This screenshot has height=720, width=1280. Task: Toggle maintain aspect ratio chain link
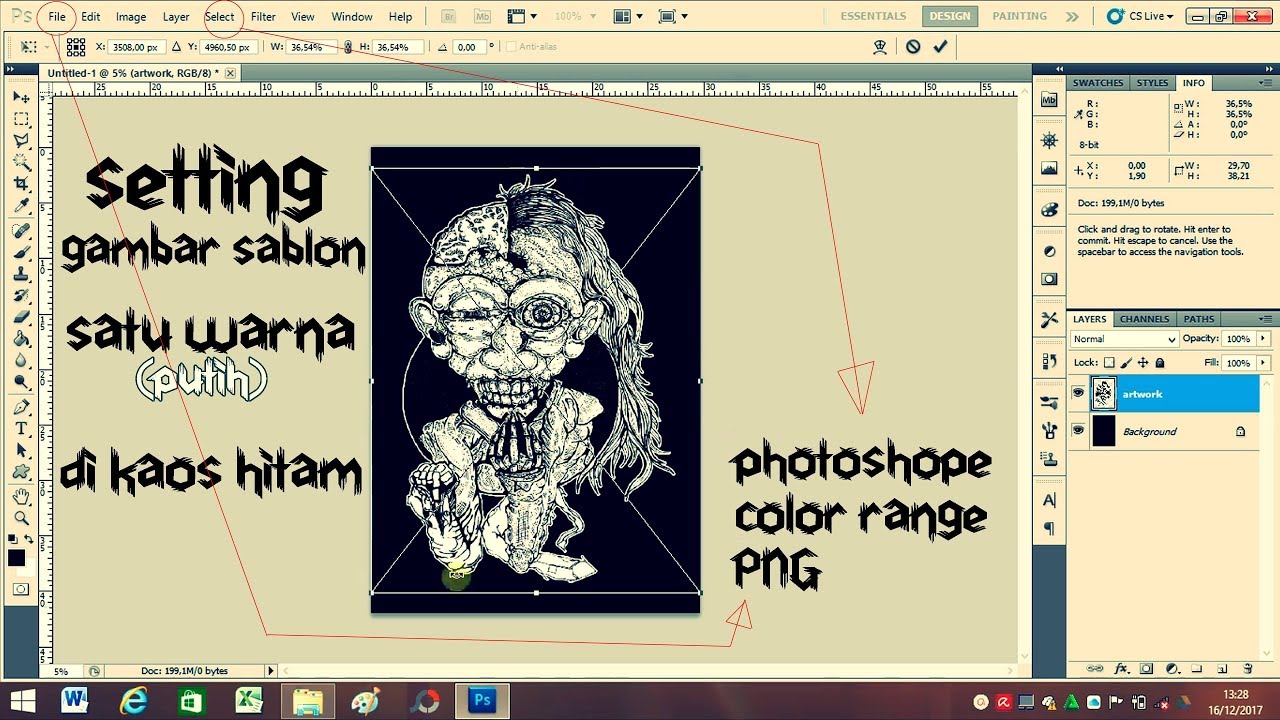(x=347, y=47)
